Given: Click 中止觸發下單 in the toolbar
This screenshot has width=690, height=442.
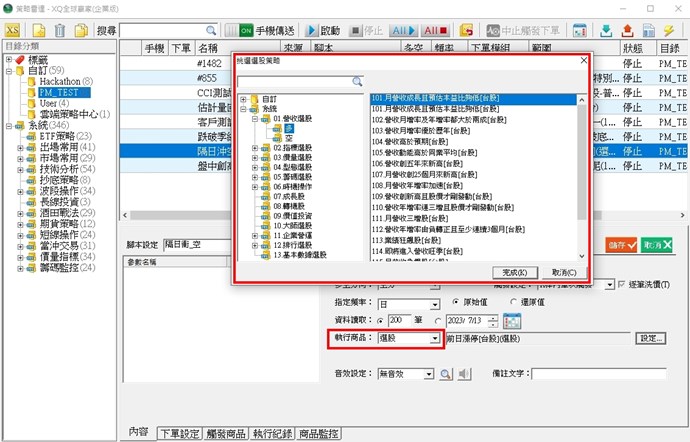Looking at the screenshot, I should click(524, 30).
